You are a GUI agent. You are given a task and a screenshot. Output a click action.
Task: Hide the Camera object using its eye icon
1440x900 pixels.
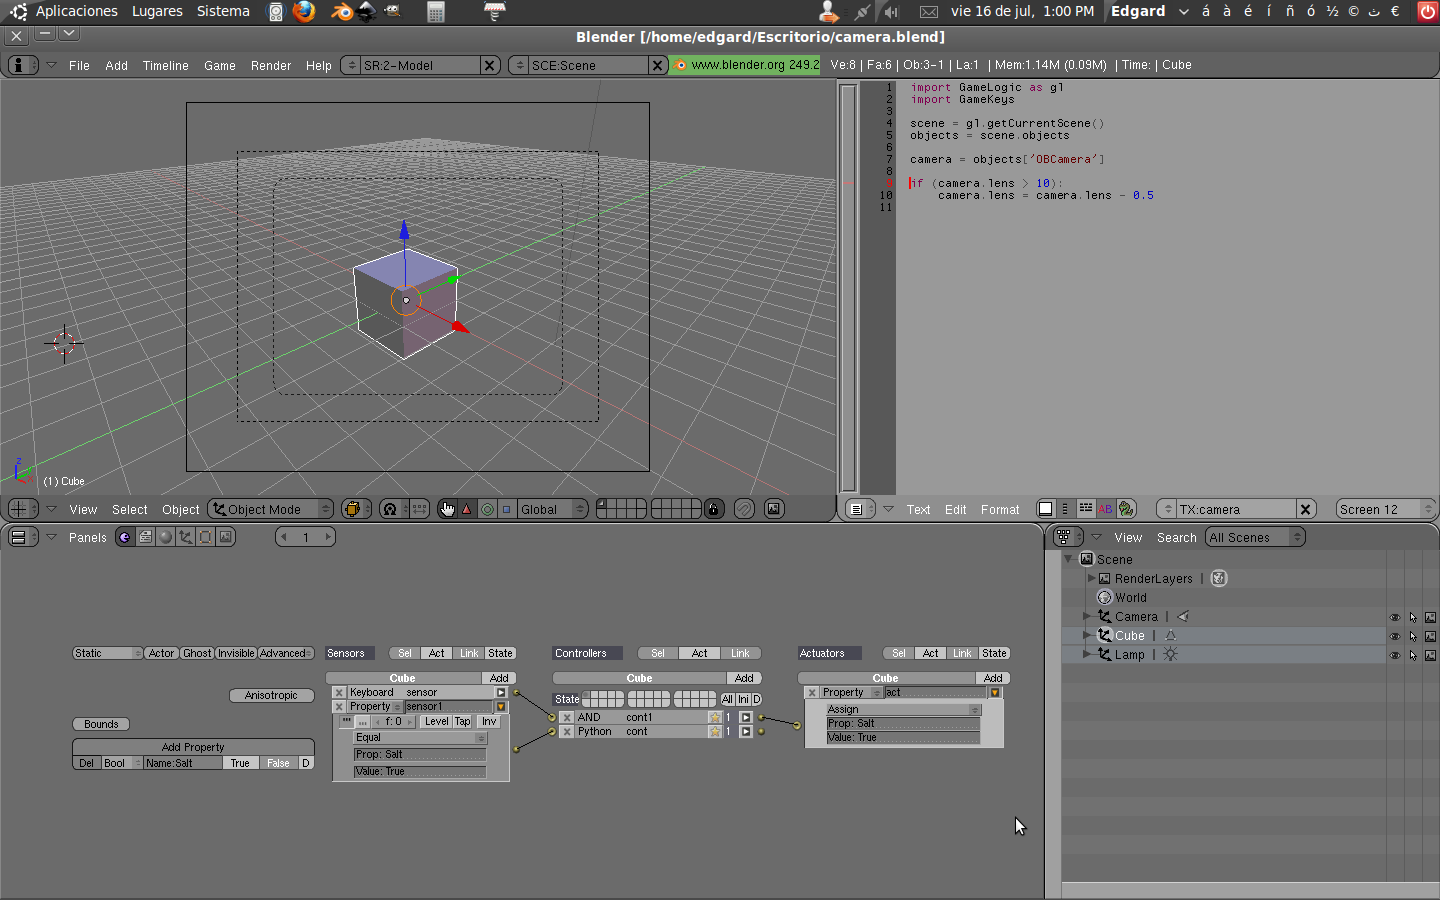click(1394, 617)
